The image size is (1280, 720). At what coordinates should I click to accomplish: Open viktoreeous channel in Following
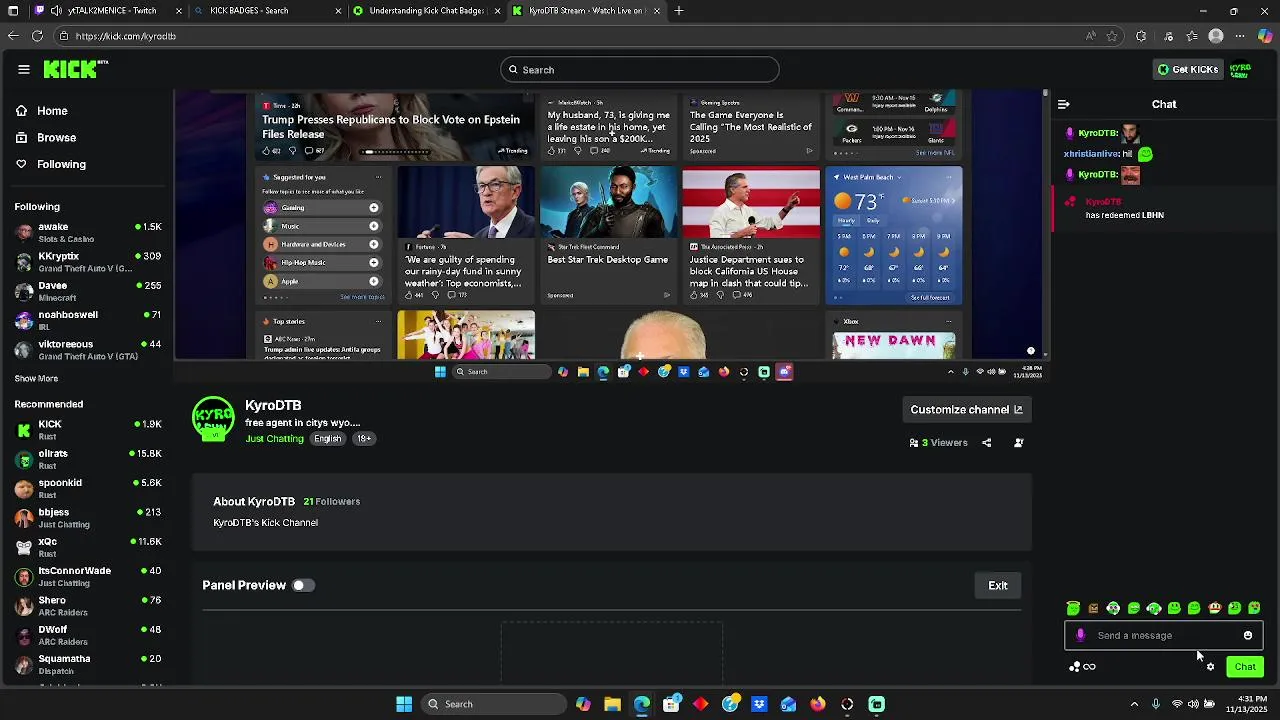point(88,349)
